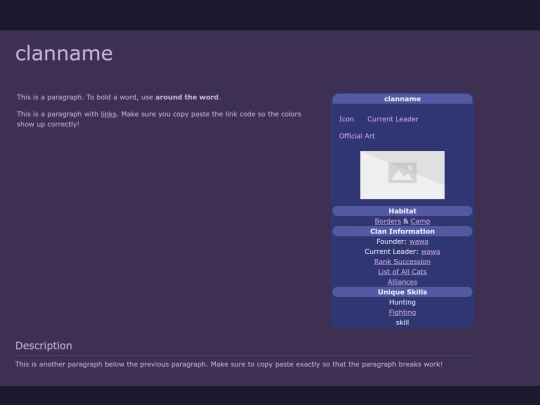Open the Borders link under Habitat
Viewport: 540px width, 405px height.
[388, 221]
